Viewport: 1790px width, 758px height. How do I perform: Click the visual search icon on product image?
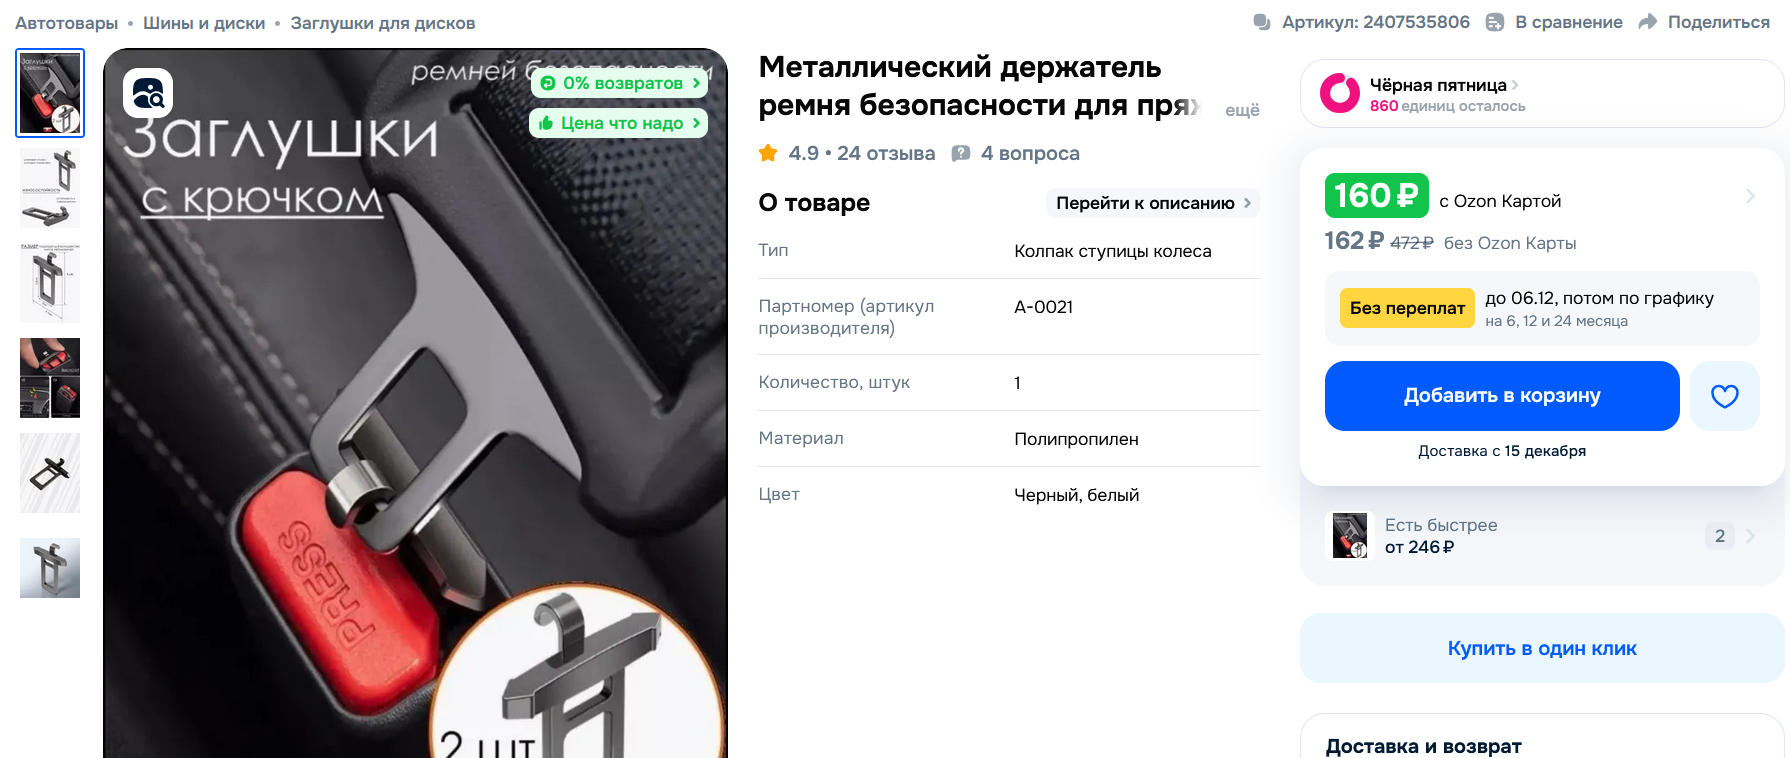coord(148,93)
